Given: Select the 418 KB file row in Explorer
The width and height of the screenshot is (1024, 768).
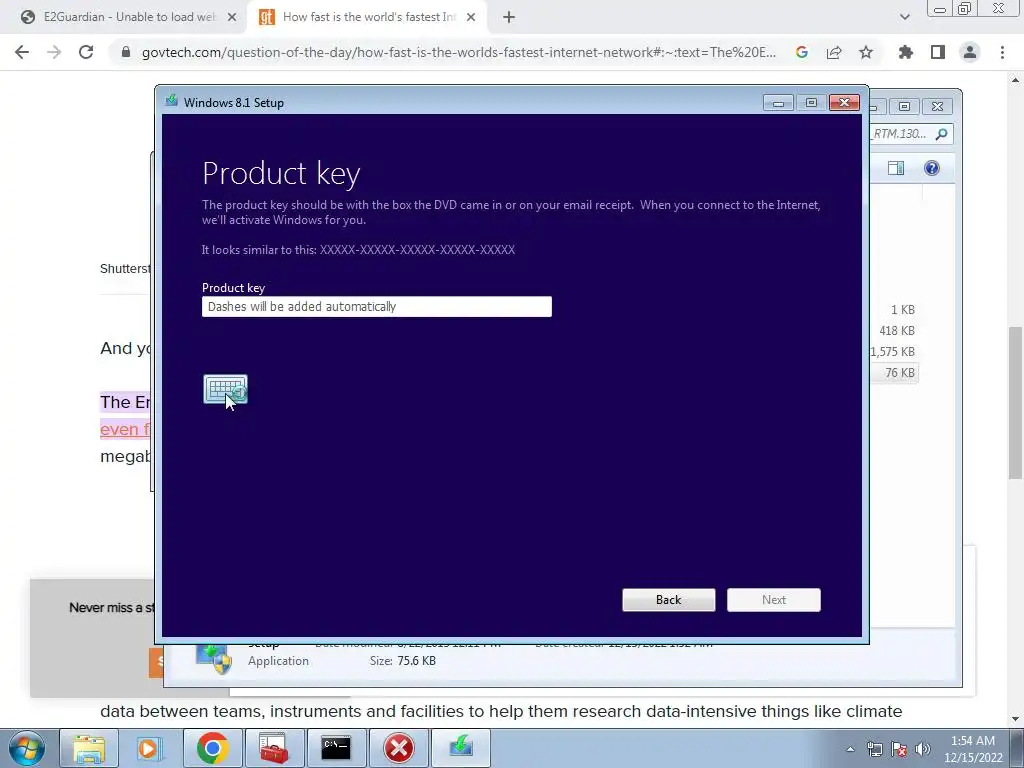Looking at the screenshot, I should pos(895,330).
